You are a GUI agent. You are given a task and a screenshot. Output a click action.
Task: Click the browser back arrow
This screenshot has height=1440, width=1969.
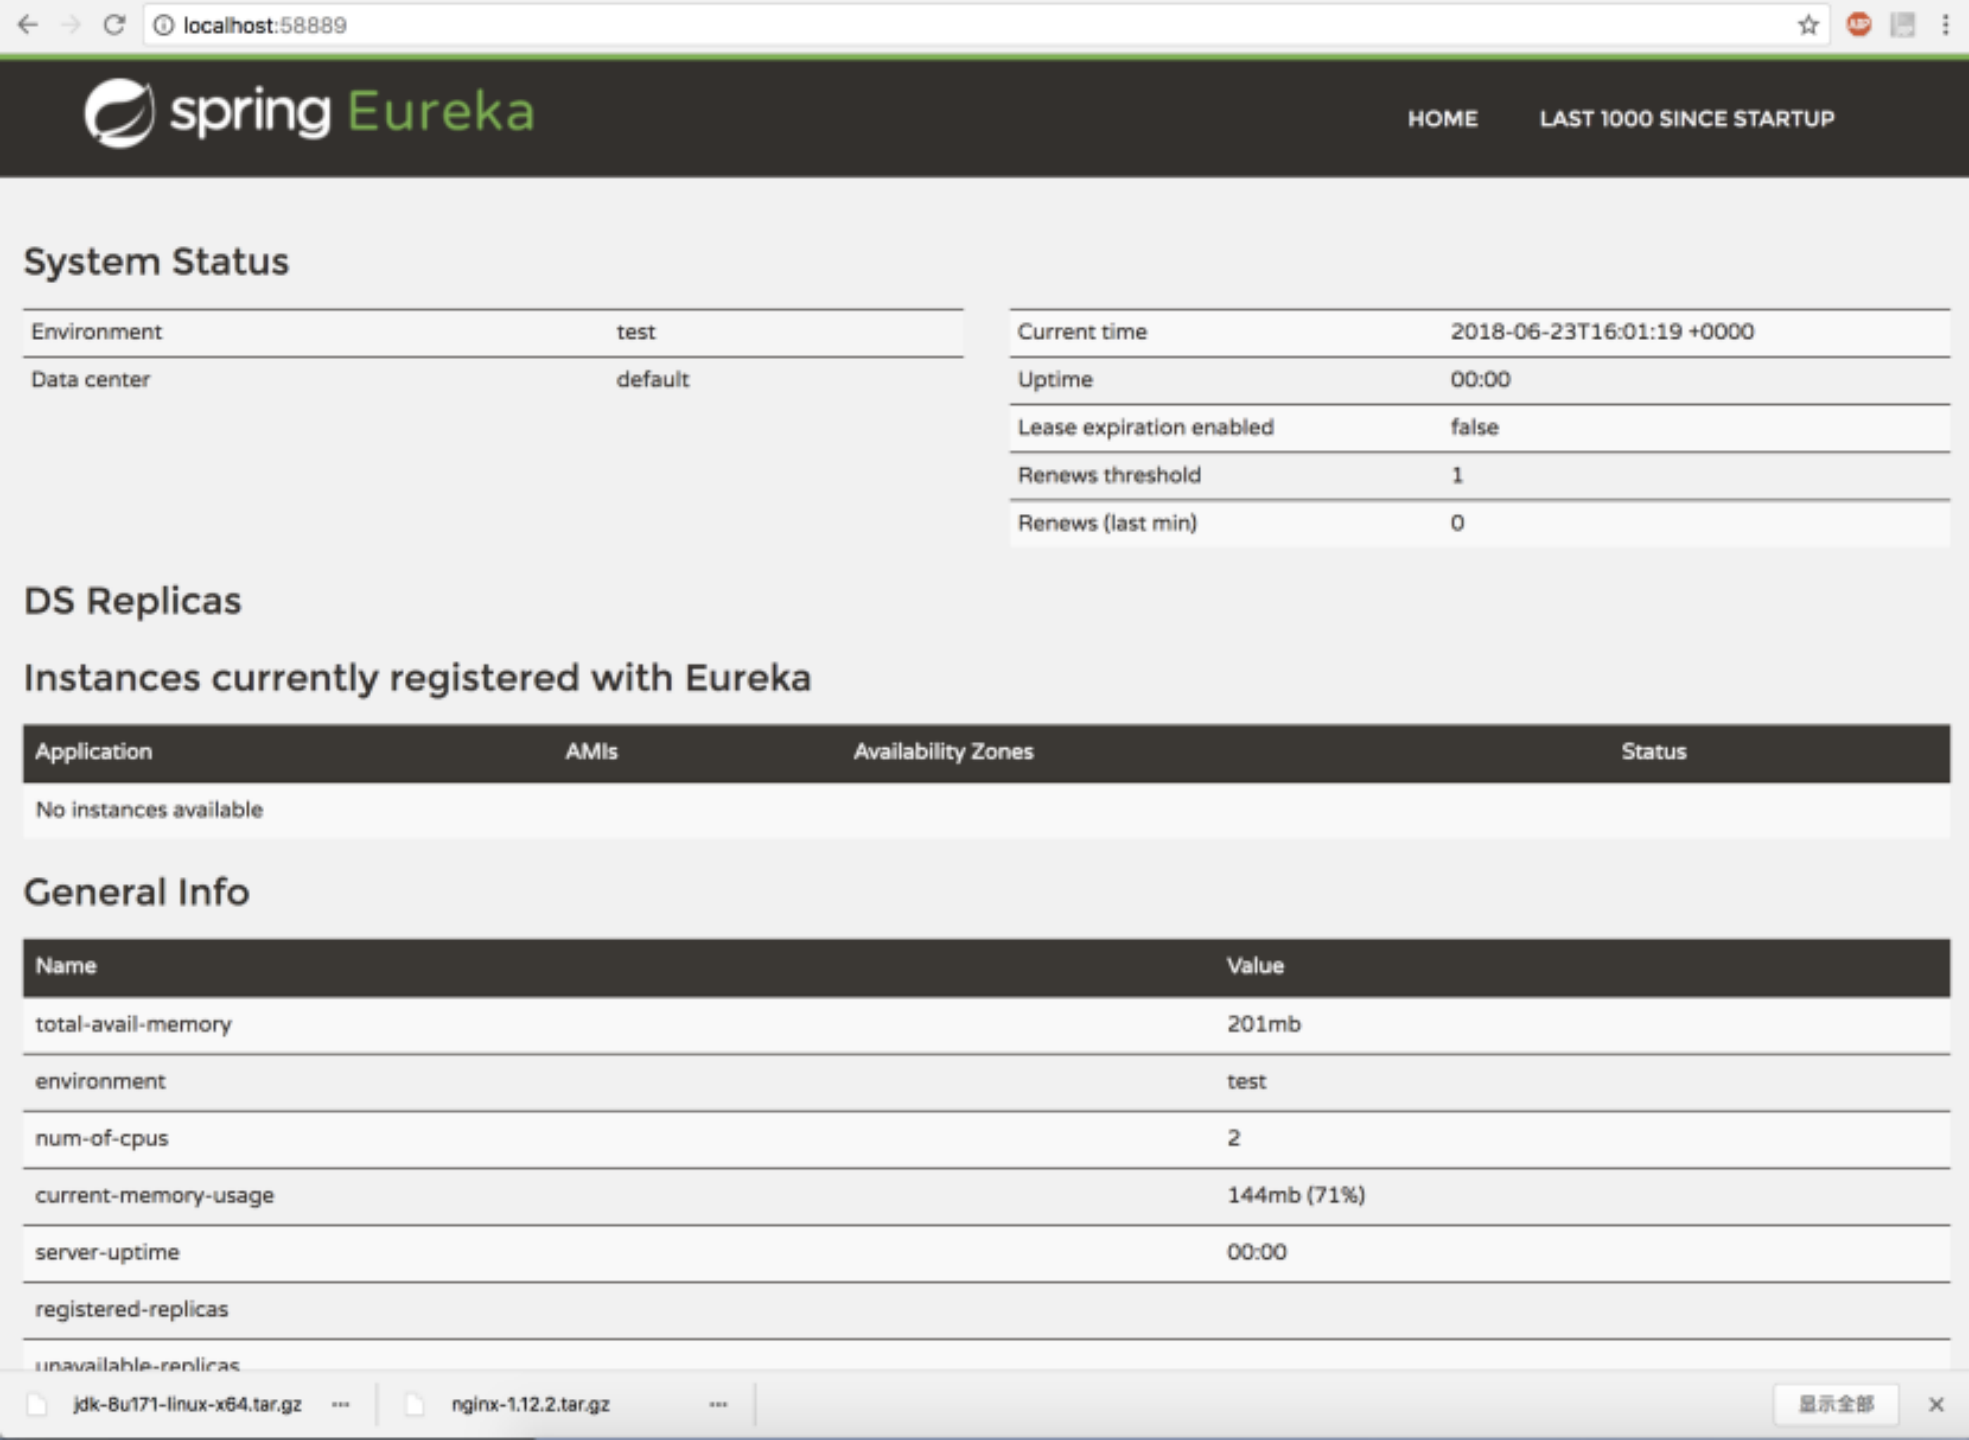point(27,25)
